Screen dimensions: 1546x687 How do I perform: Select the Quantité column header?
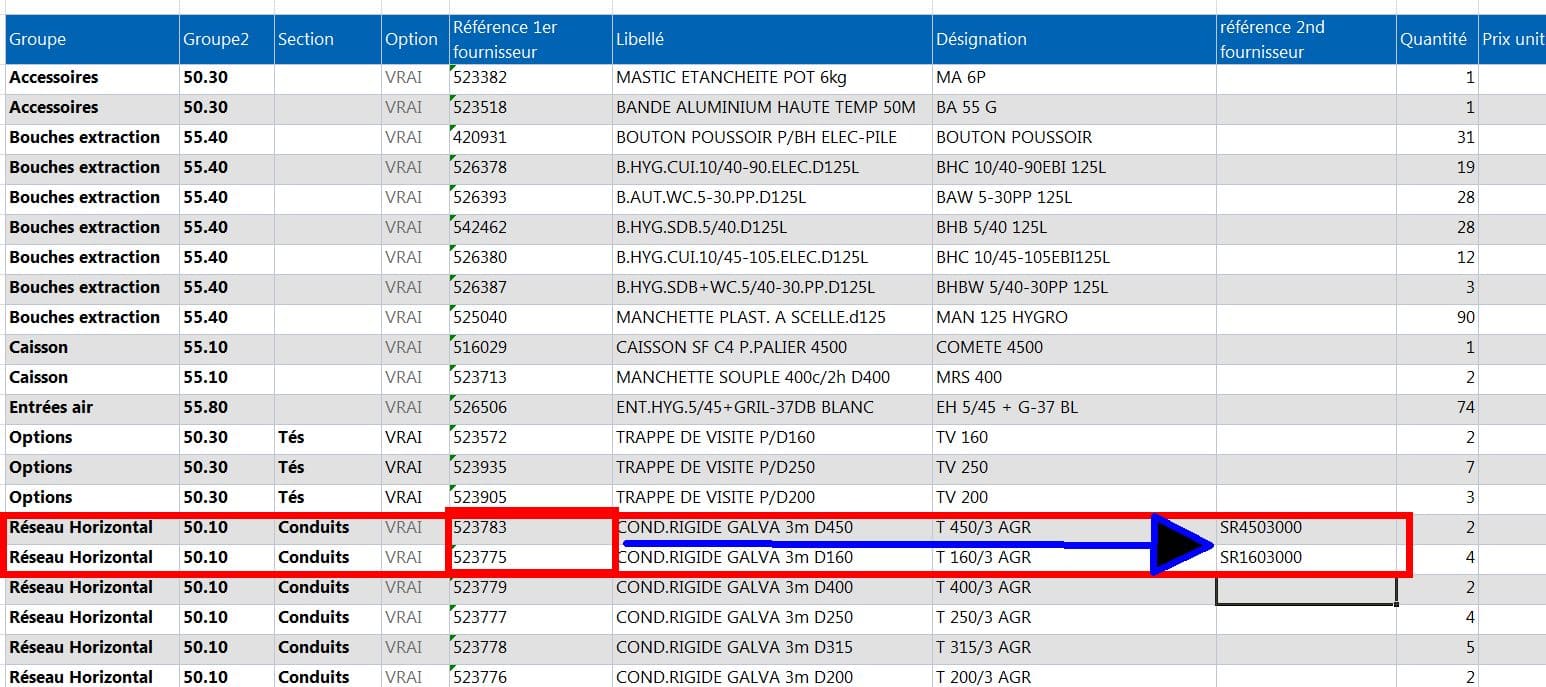(x=1437, y=39)
